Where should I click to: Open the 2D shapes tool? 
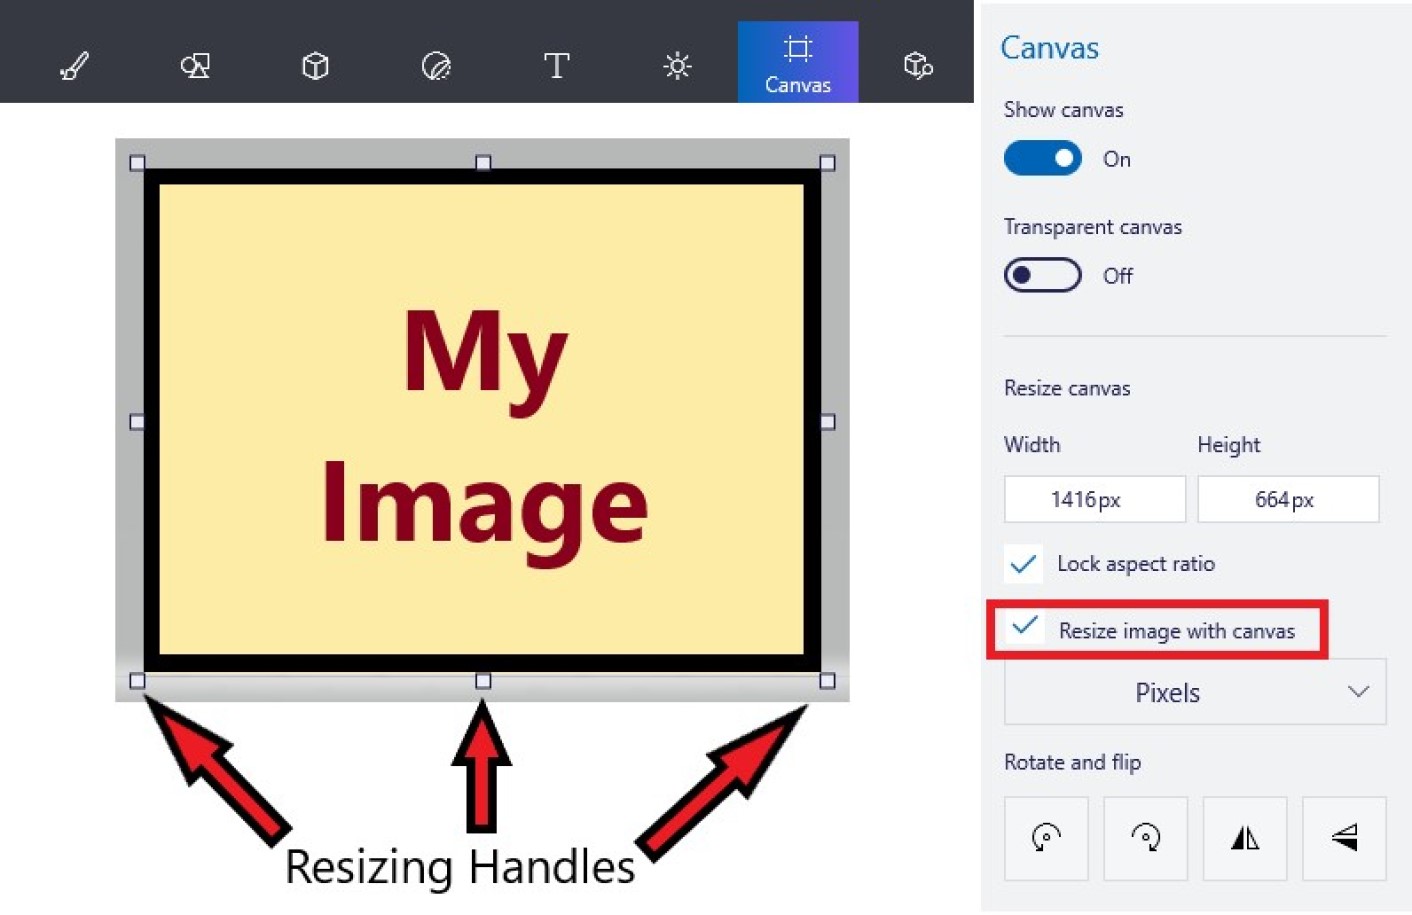point(194,65)
